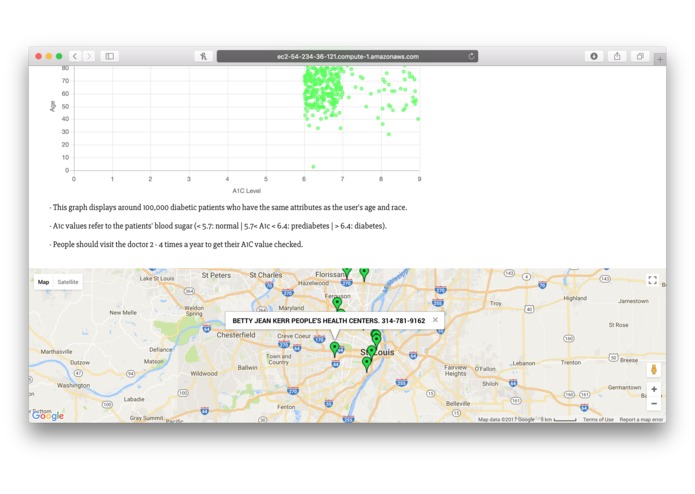This screenshot has height=494, width=695.
Task: Go forward with Safari forward arrow
Action: (89, 56)
